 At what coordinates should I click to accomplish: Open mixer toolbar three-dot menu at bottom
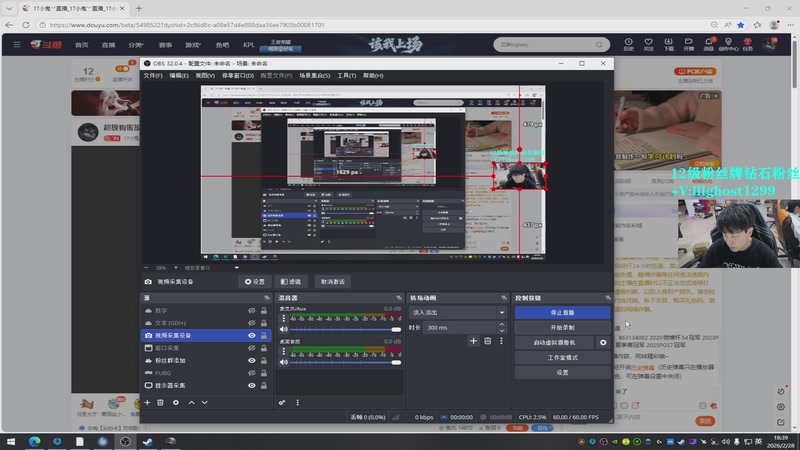click(297, 403)
